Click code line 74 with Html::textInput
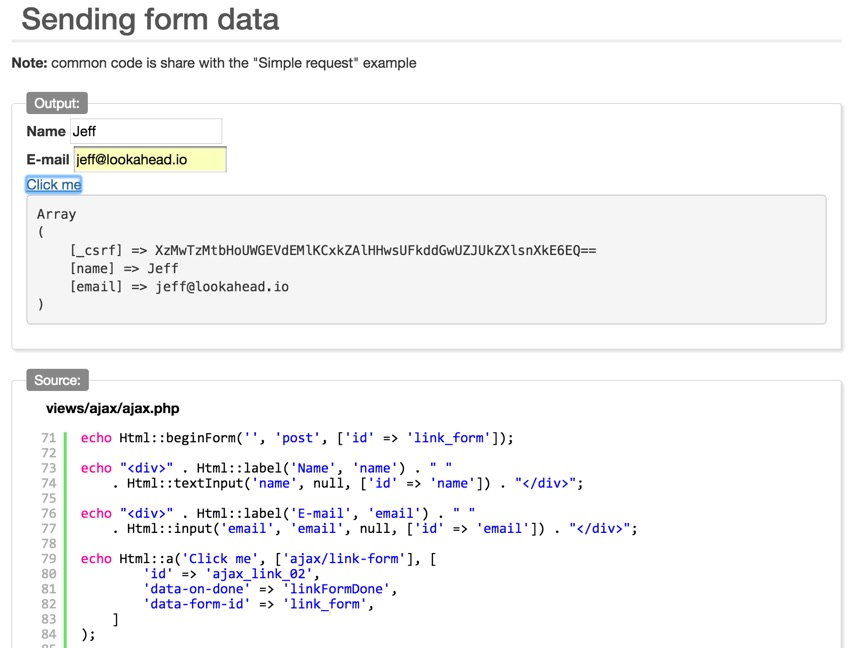 [347, 483]
